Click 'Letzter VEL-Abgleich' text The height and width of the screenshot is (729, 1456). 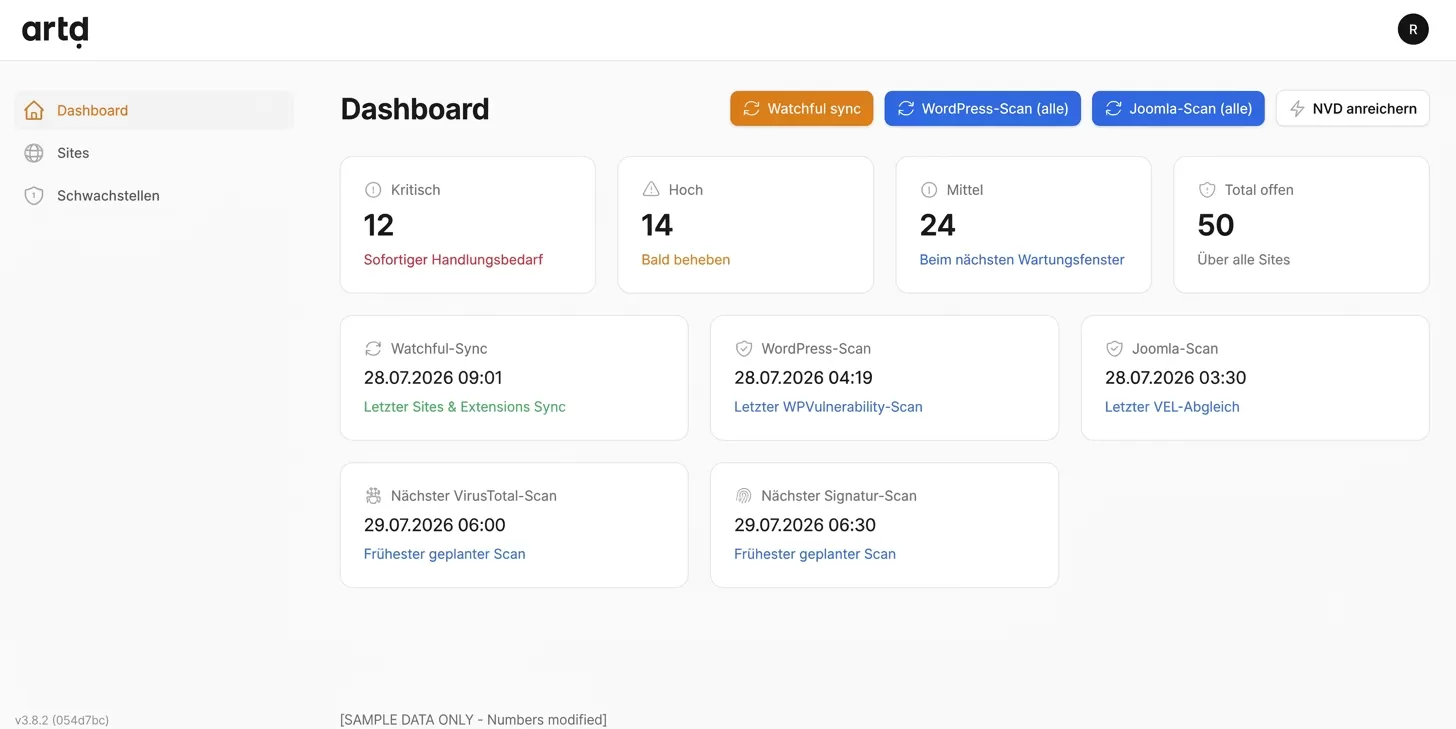coord(1172,407)
